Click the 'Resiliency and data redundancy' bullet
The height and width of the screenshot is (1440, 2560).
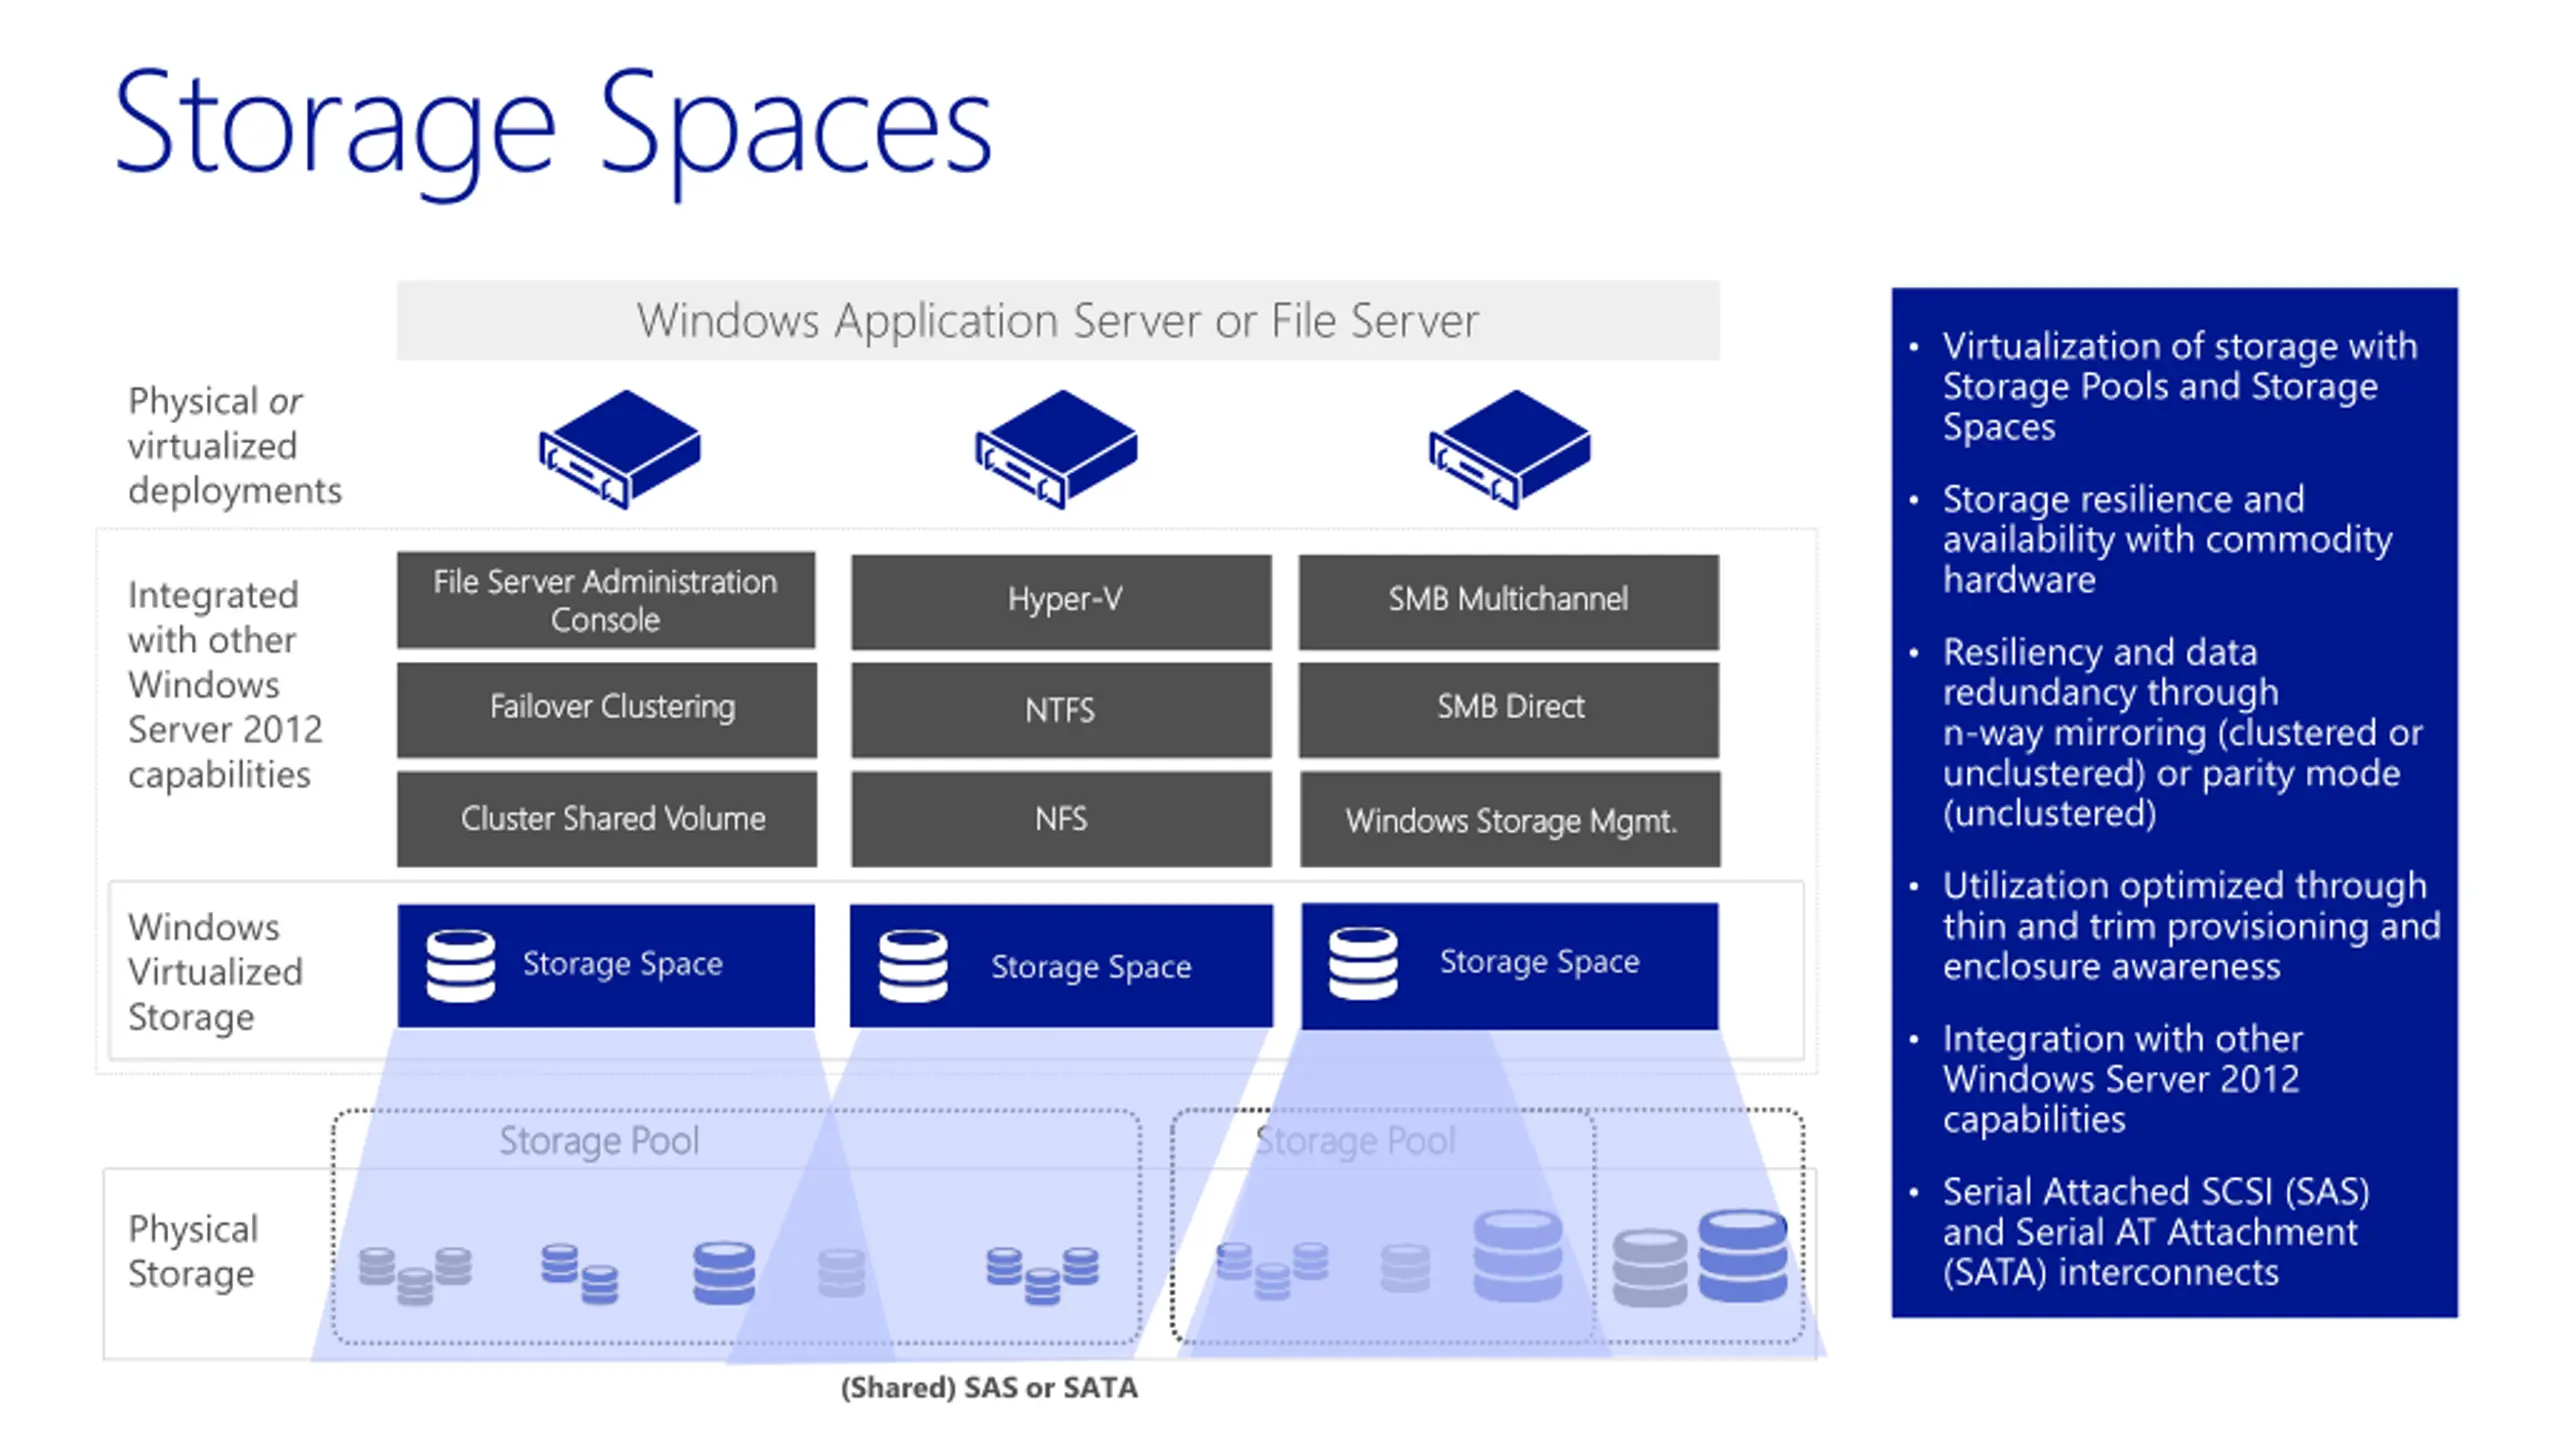pos(2182,732)
